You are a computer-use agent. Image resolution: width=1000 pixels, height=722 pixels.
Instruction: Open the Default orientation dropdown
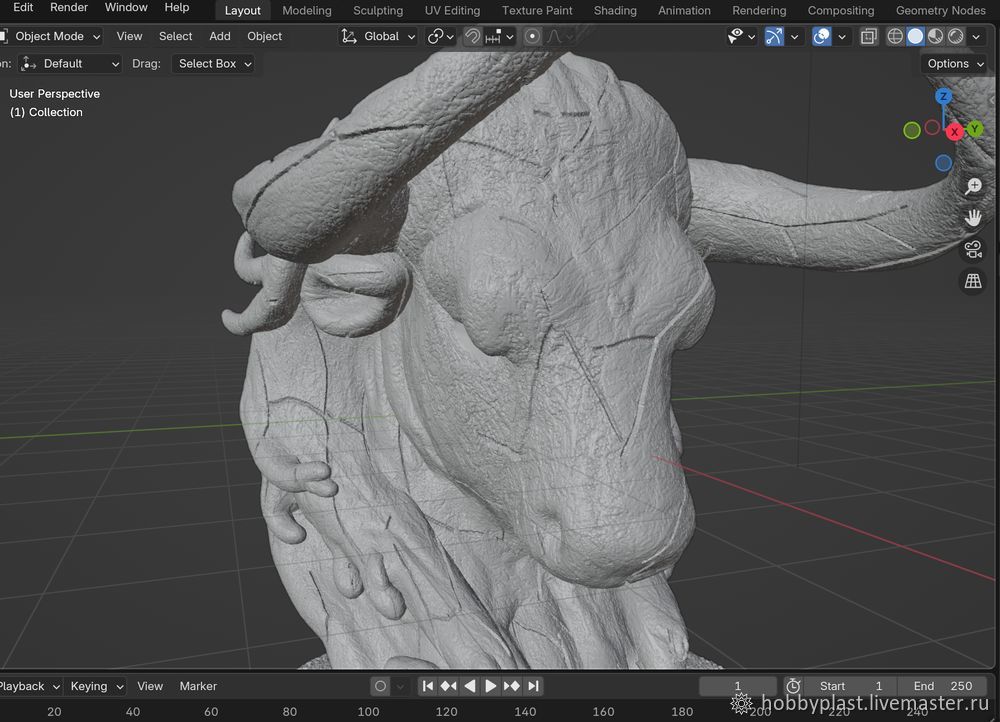pyautogui.click(x=70, y=64)
